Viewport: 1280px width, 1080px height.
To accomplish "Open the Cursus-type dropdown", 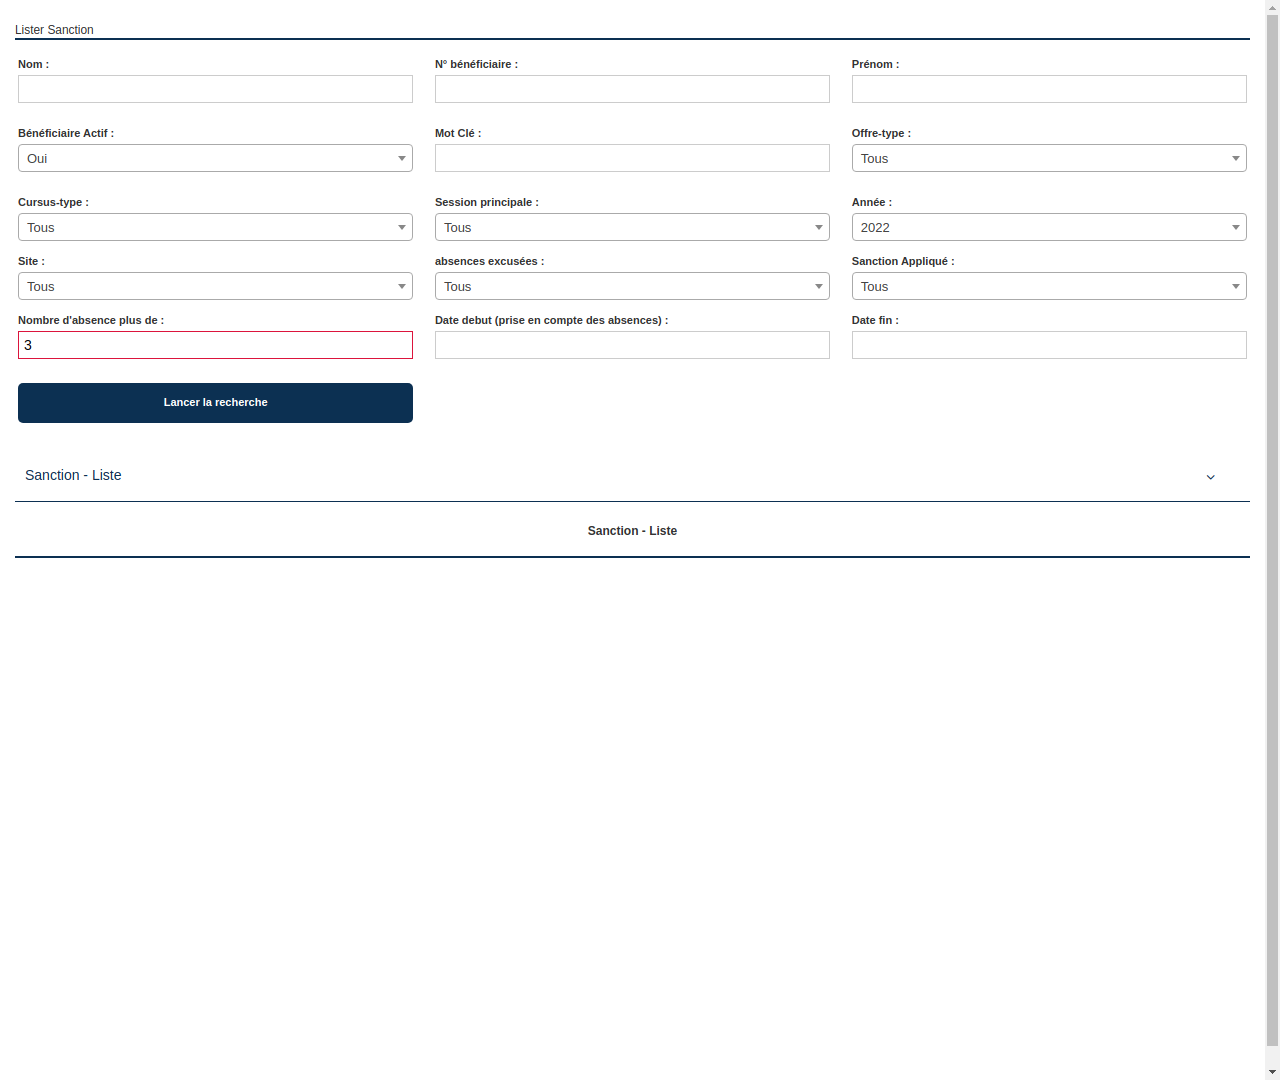I will (x=215, y=227).
